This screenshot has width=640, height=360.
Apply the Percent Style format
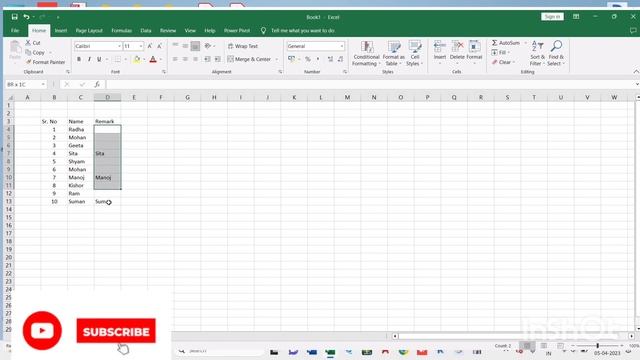pyautogui.click(x=308, y=59)
